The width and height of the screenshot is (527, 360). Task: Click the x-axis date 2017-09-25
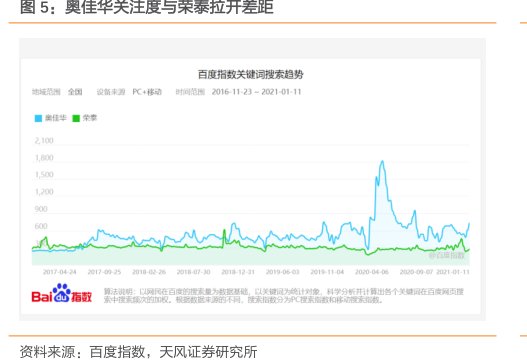pyautogui.click(x=105, y=272)
